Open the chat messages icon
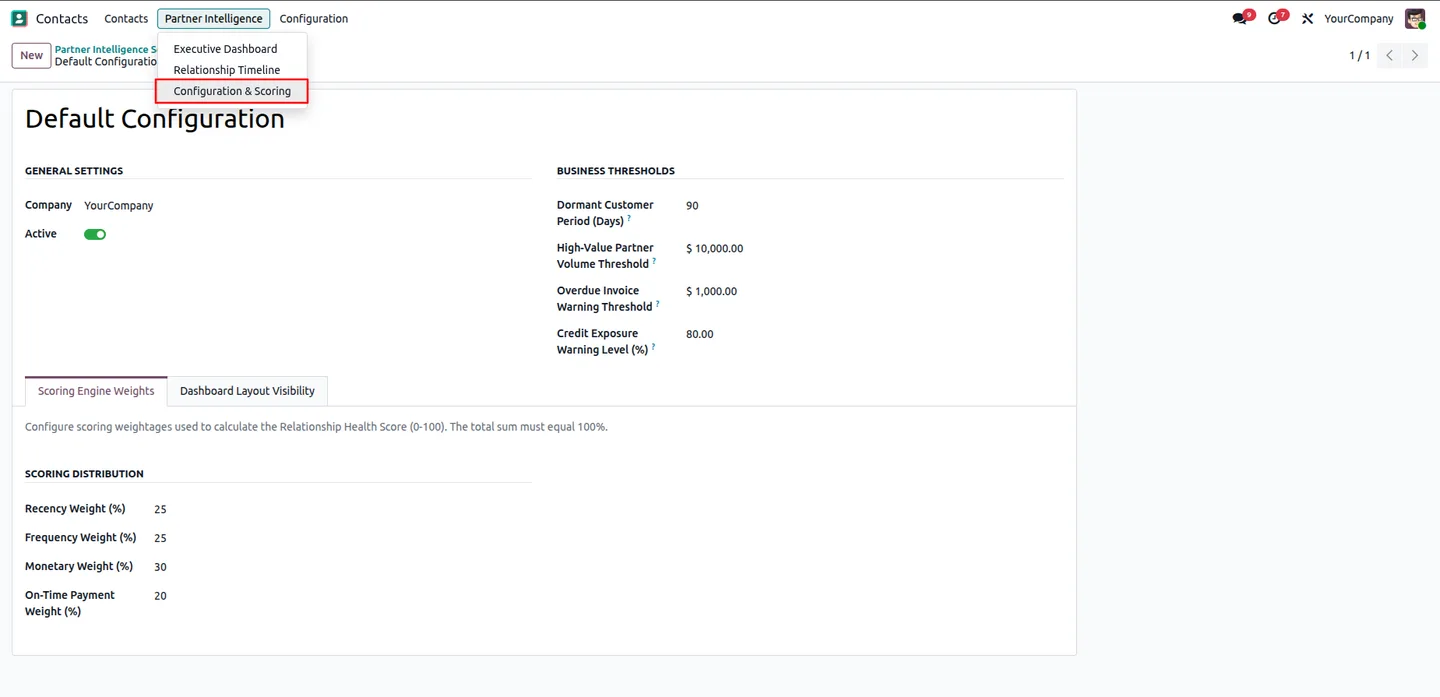 [1242, 18]
